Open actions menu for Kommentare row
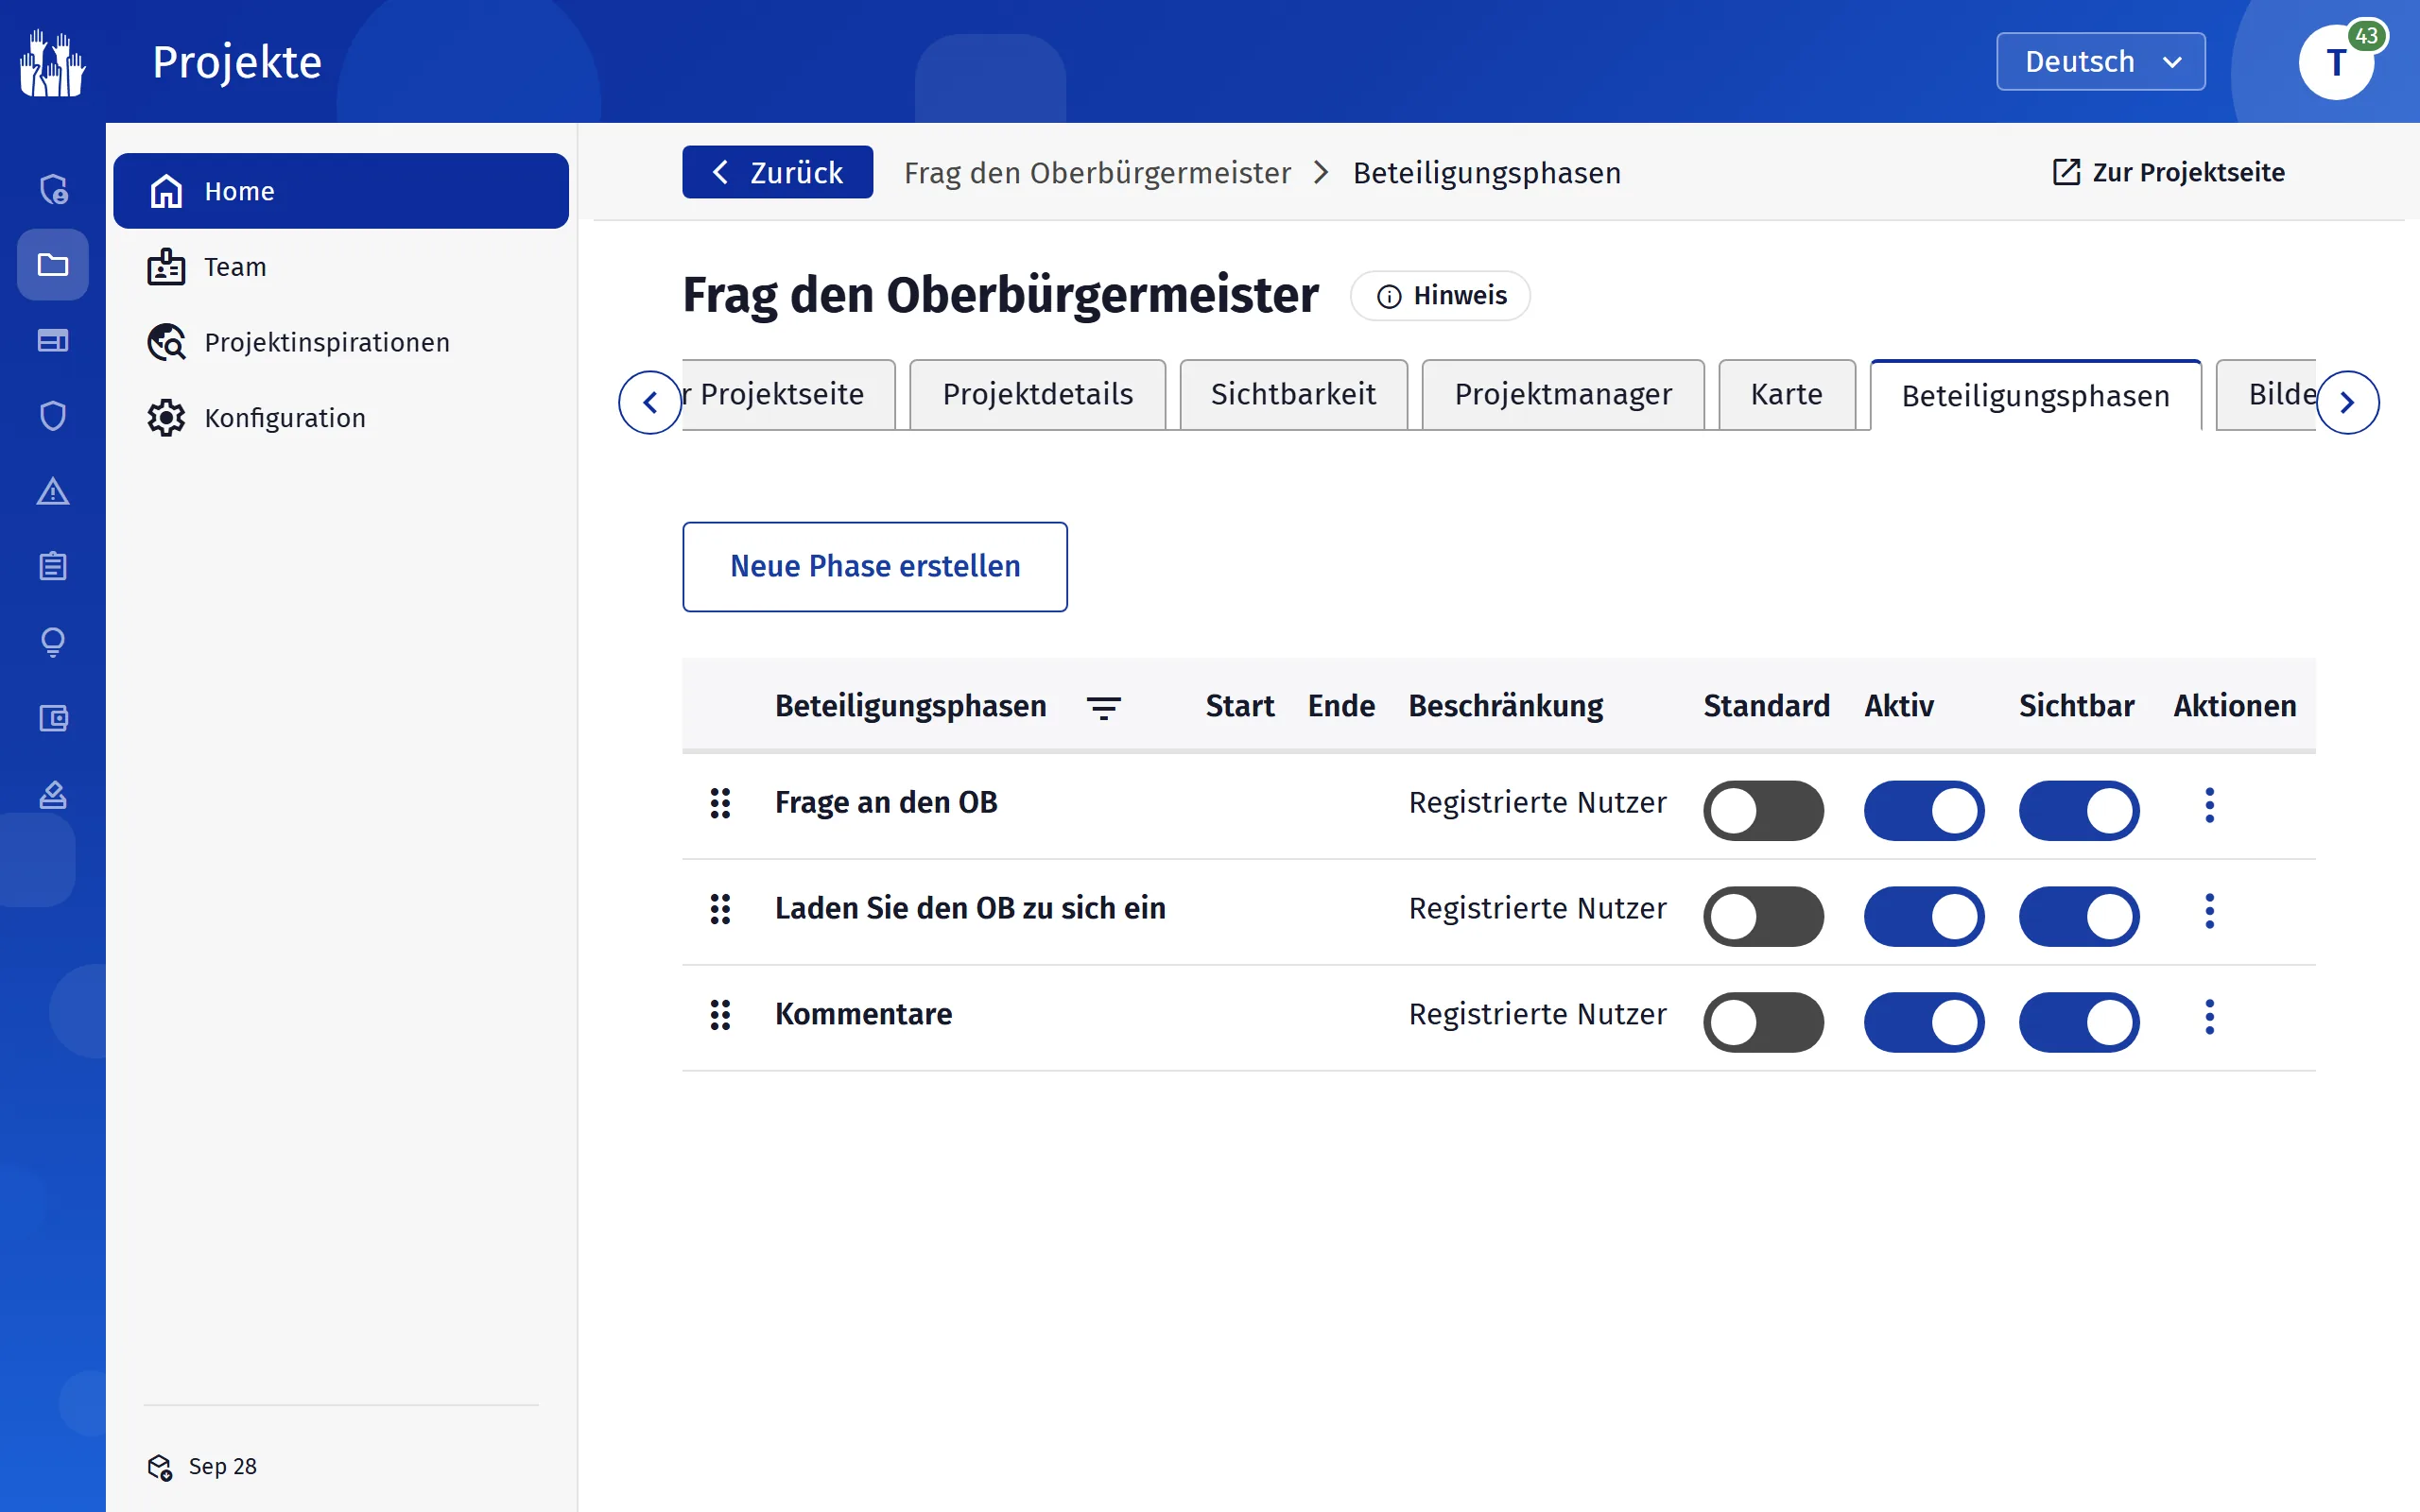The height and width of the screenshot is (1512, 2420). tap(2209, 1017)
